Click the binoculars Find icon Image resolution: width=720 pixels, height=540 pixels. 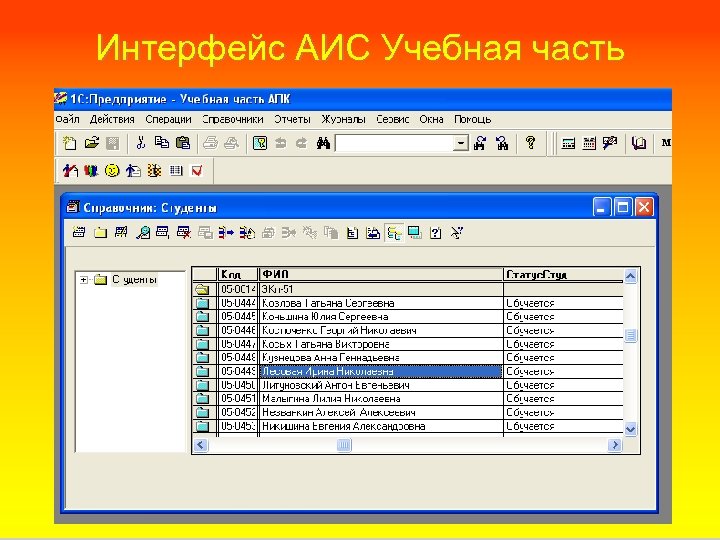[x=323, y=143]
